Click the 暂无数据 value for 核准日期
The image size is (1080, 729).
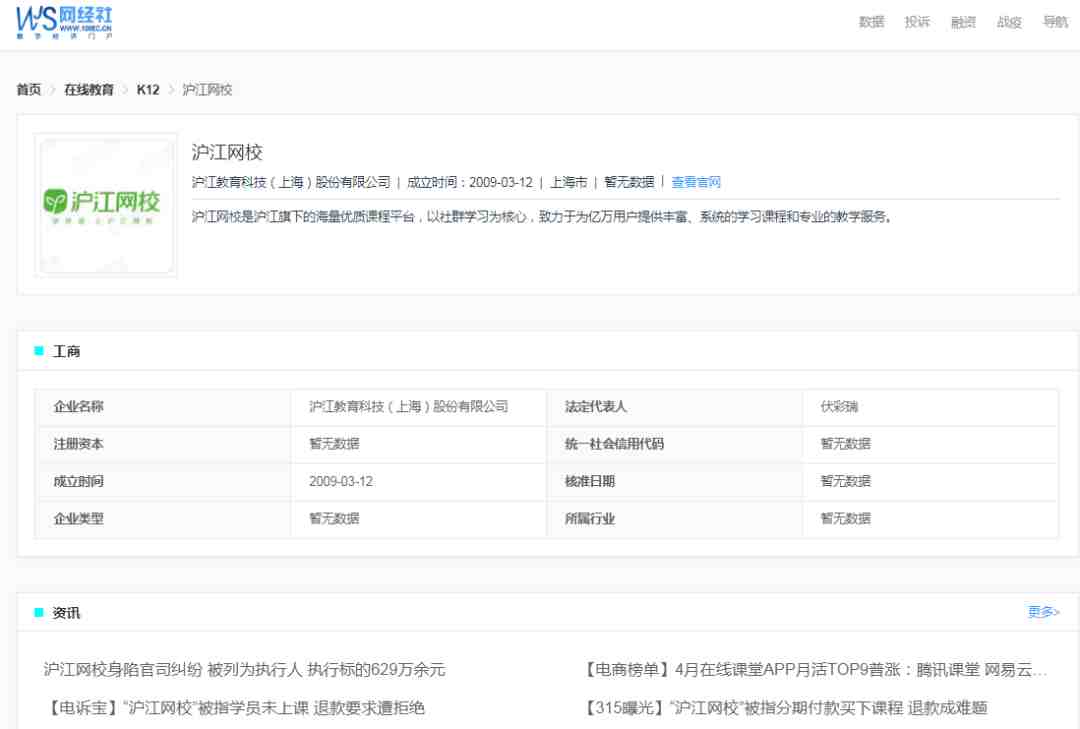(845, 481)
